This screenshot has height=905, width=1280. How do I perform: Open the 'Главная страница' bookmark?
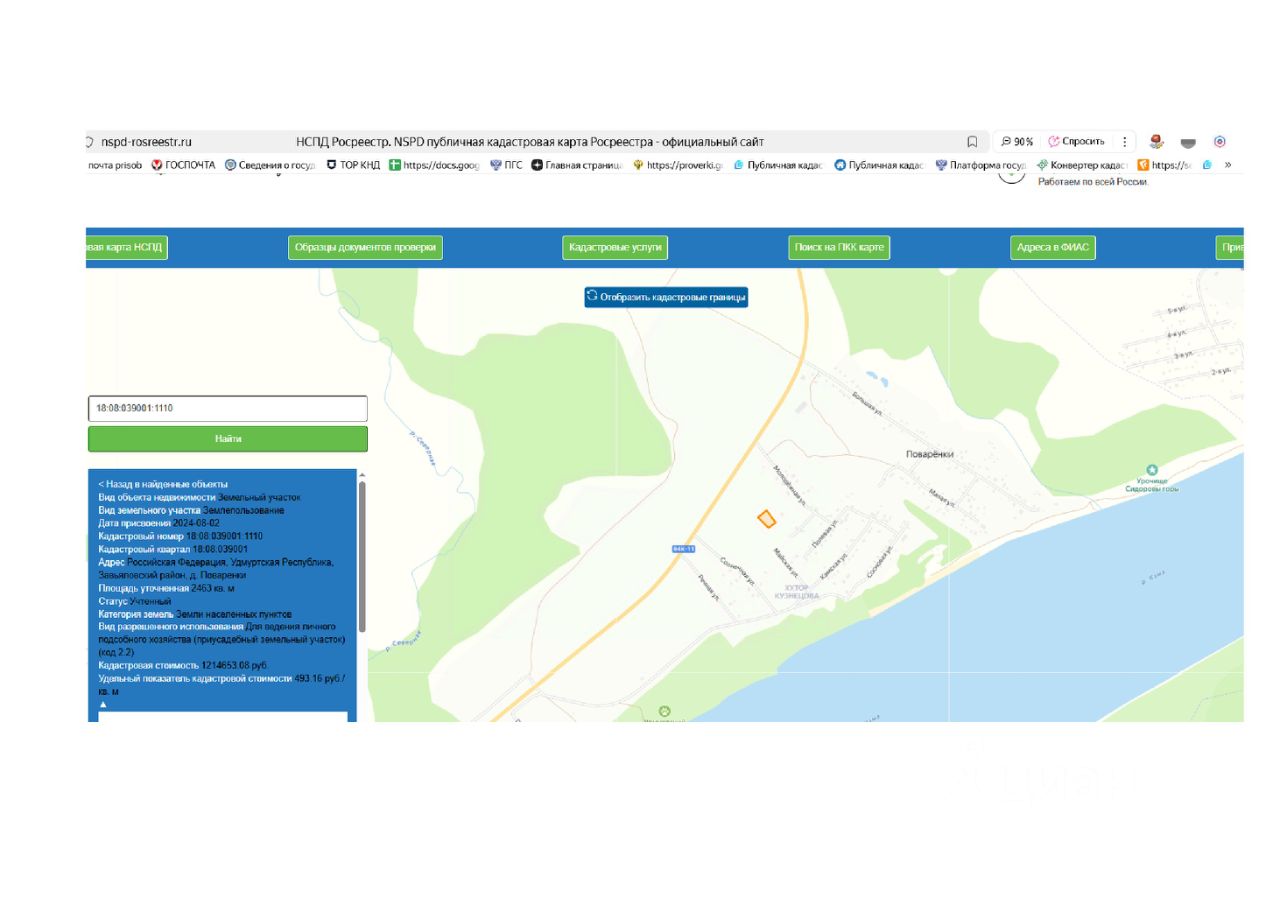click(x=576, y=165)
